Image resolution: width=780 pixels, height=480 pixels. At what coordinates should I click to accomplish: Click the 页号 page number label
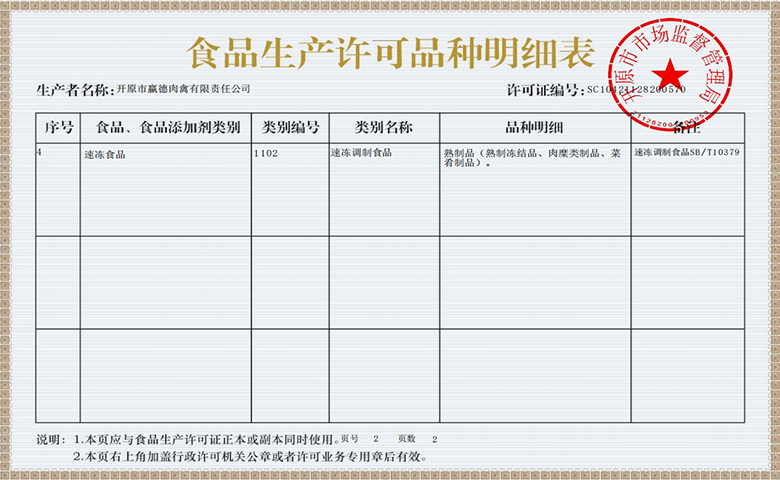349,439
